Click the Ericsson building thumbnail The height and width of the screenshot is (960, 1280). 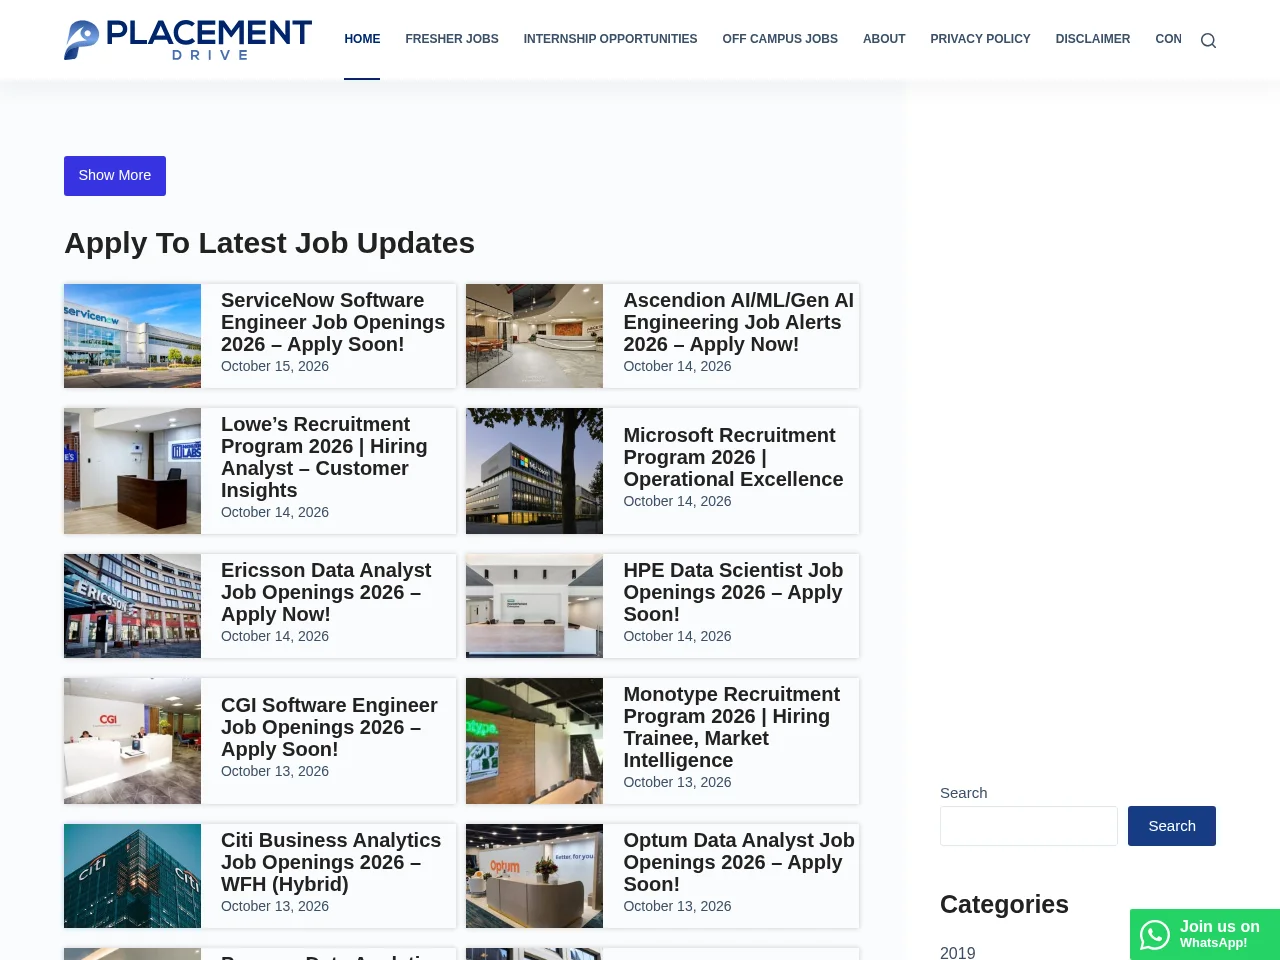(132, 606)
